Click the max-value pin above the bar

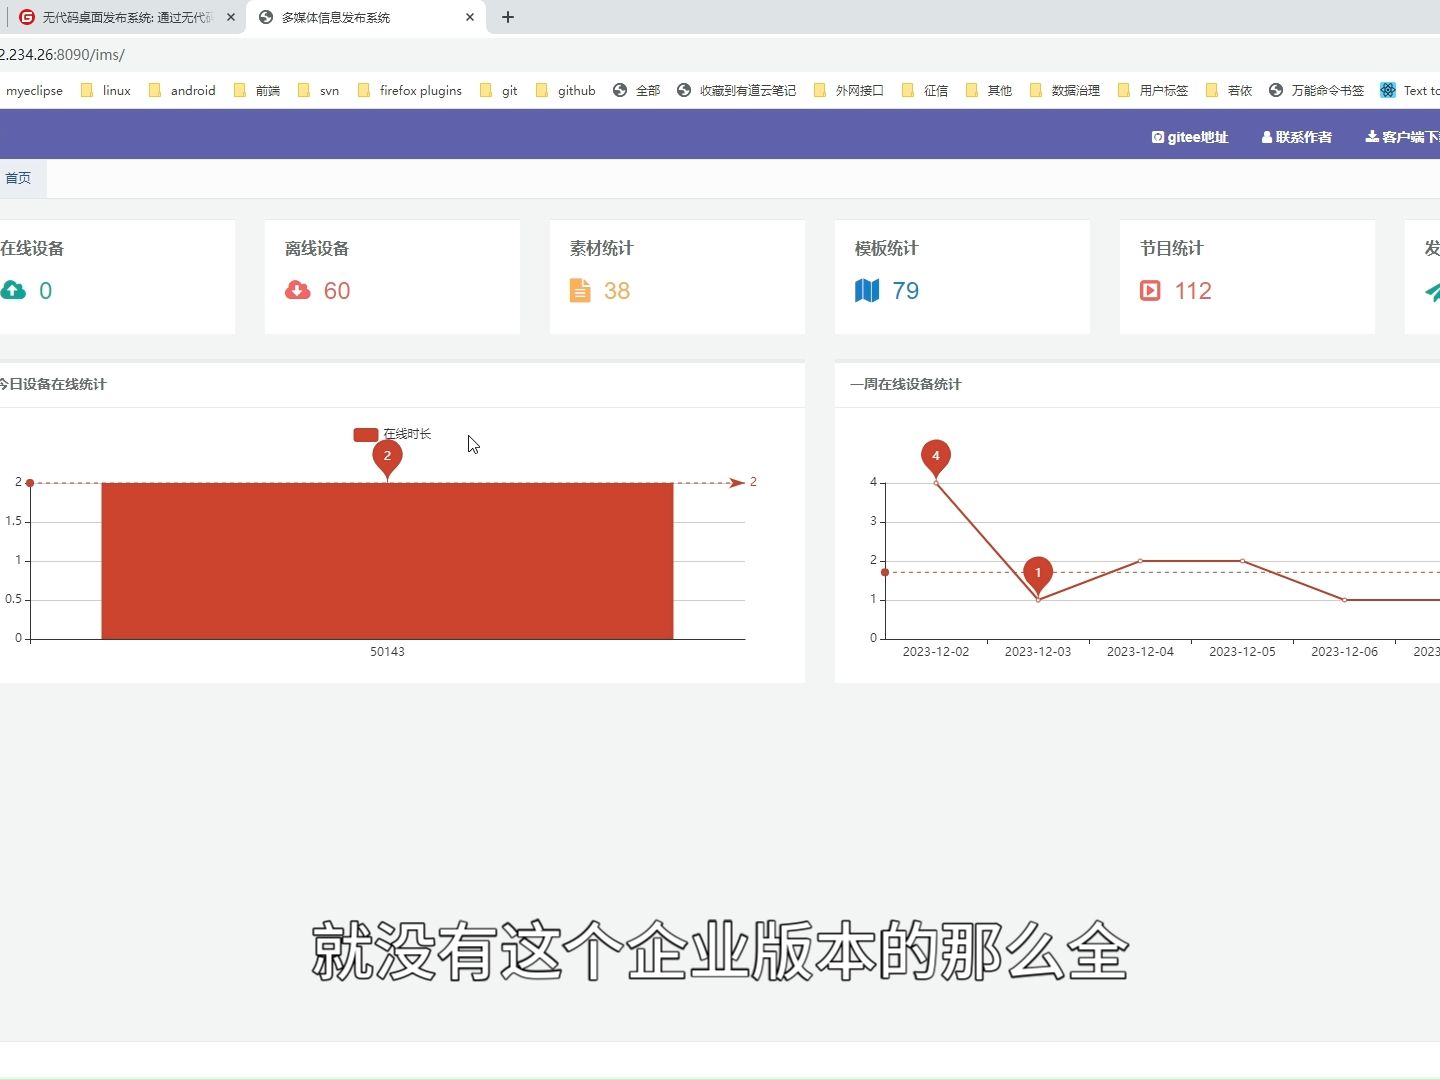[388, 458]
